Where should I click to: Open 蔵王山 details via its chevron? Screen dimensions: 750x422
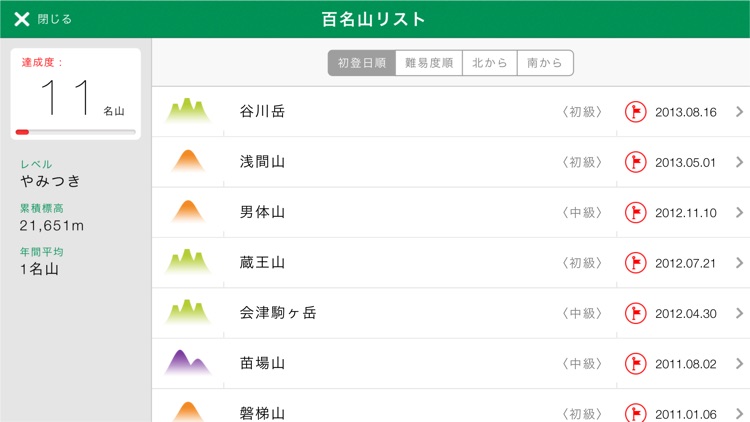[x=739, y=263]
